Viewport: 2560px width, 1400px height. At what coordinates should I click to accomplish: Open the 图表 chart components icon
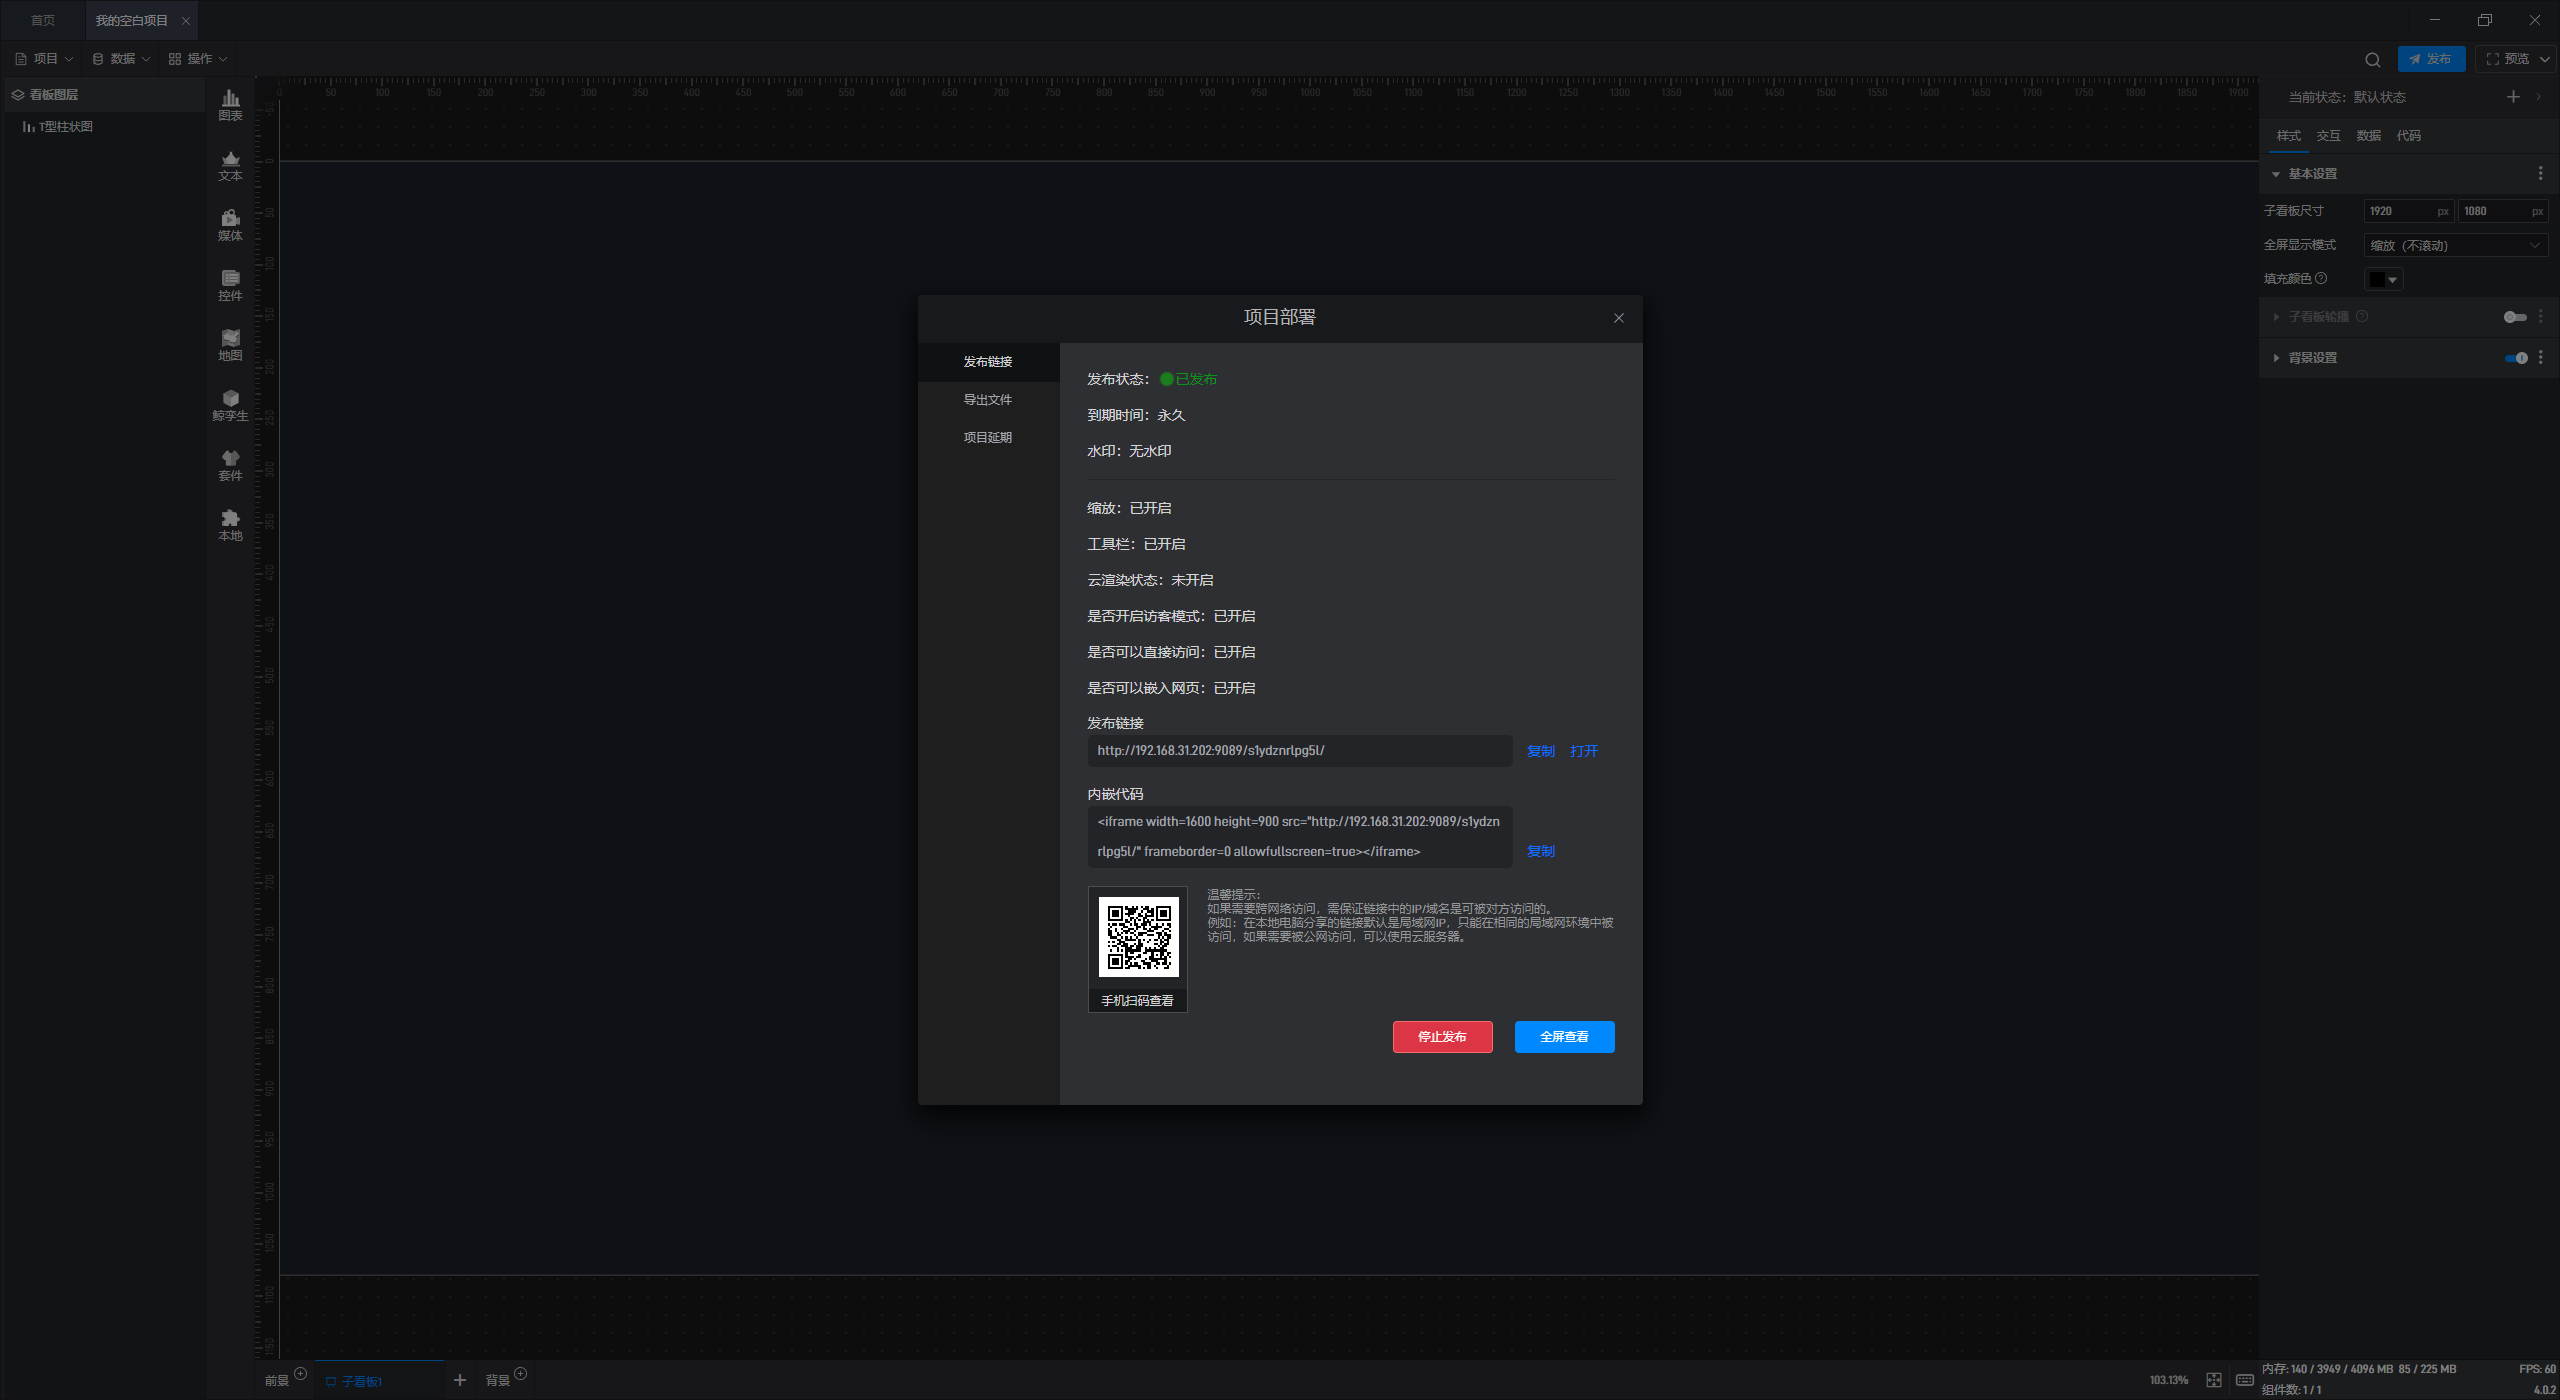(230, 104)
